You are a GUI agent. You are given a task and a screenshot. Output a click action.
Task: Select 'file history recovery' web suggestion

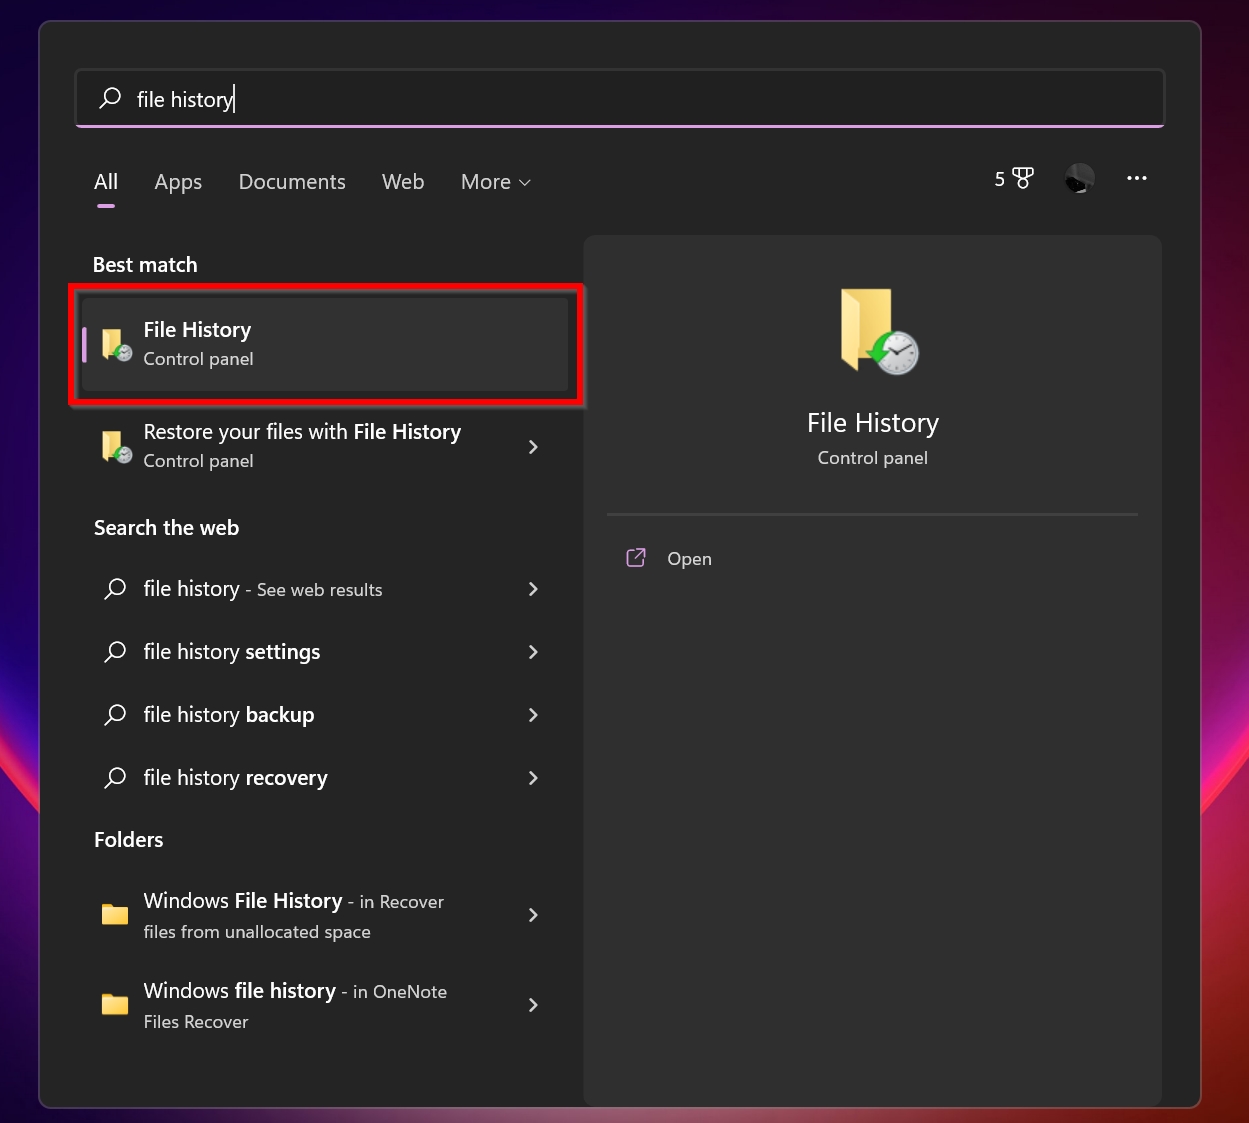point(325,778)
